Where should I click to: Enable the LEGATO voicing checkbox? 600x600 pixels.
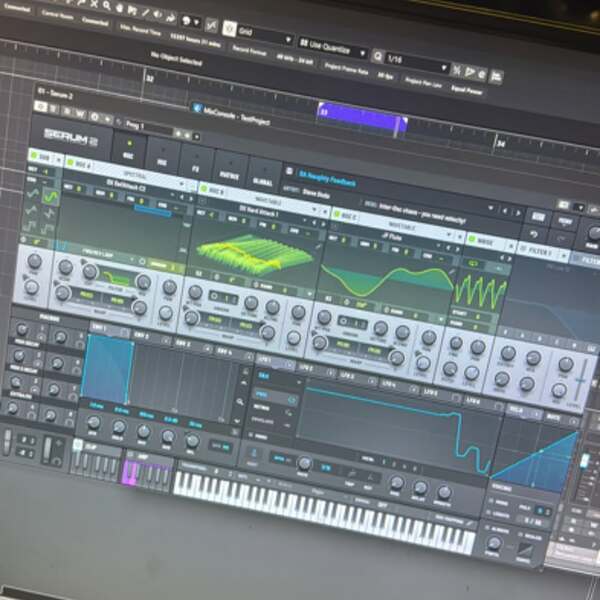[488, 514]
